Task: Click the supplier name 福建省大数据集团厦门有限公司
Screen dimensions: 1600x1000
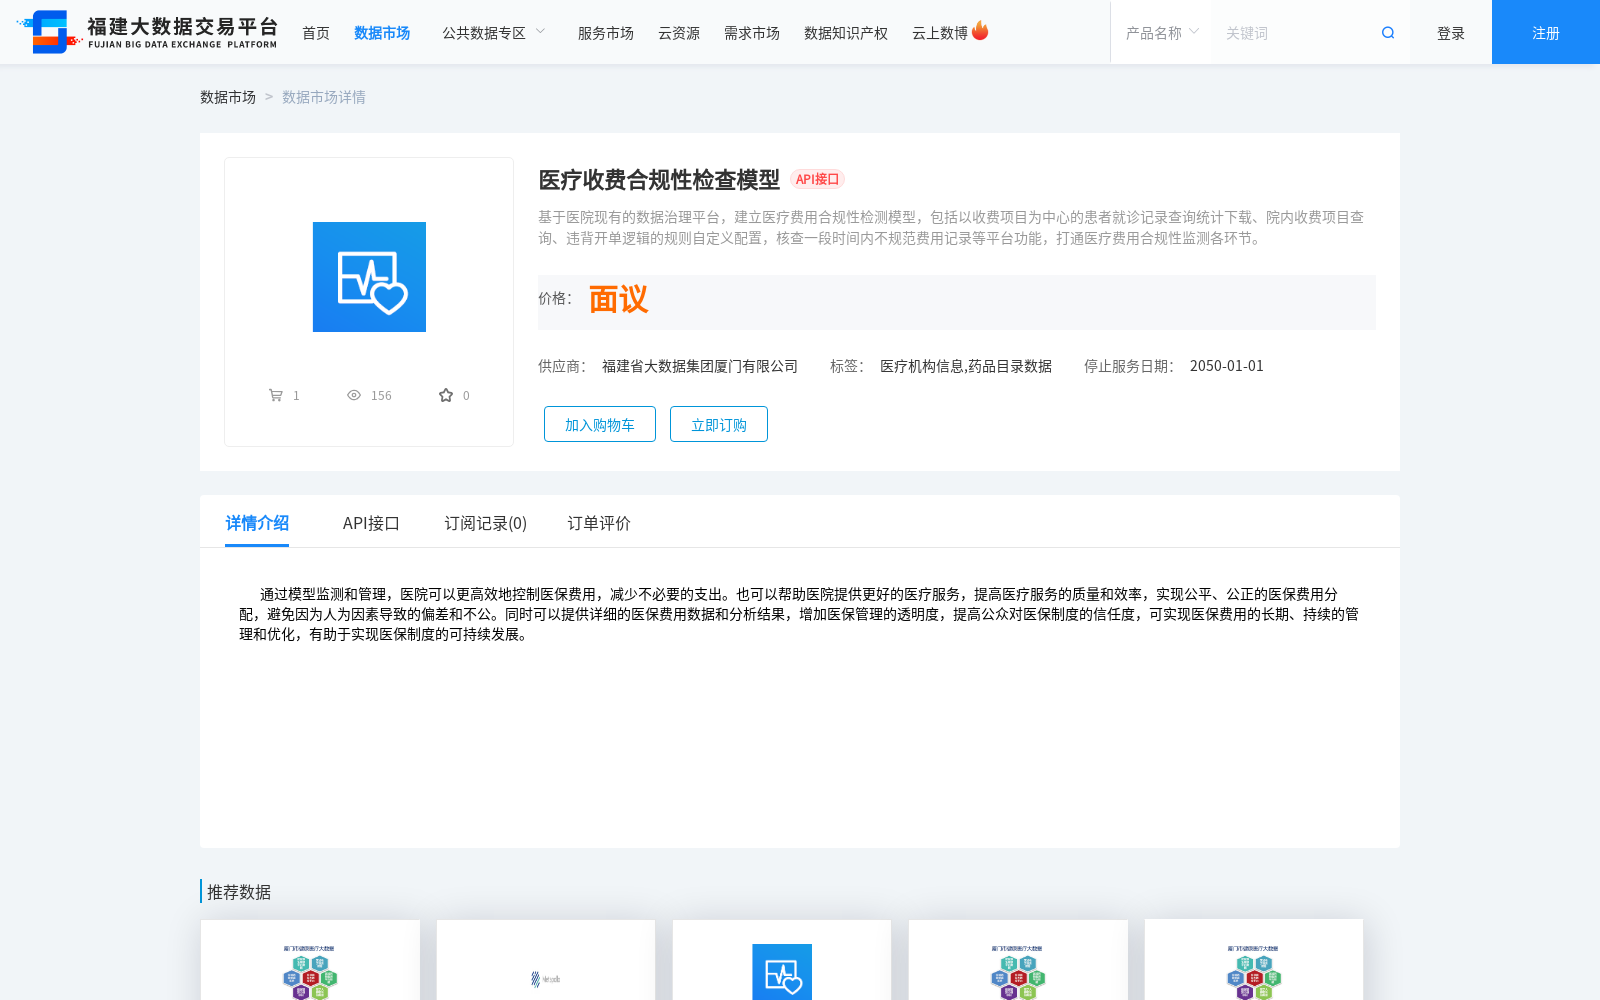Action: 700,366
